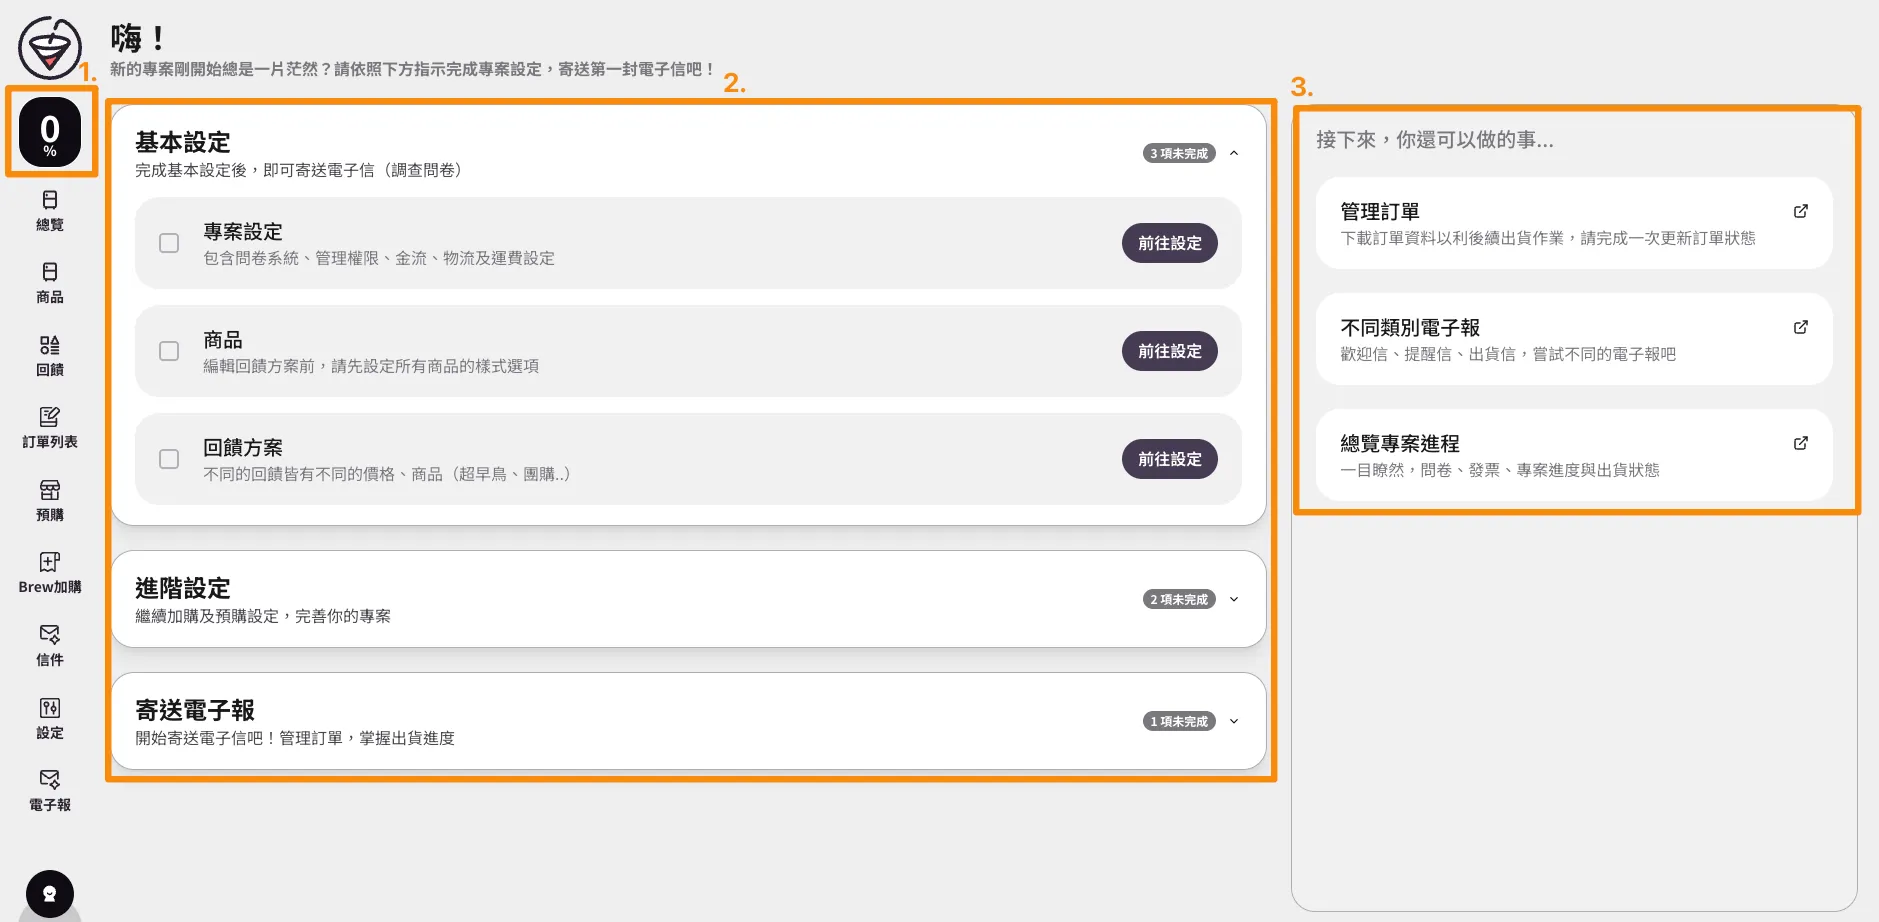Click the 0% progress indicator
Image resolution: width=1879 pixels, height=922 pixels.
[x=50, y=132]
